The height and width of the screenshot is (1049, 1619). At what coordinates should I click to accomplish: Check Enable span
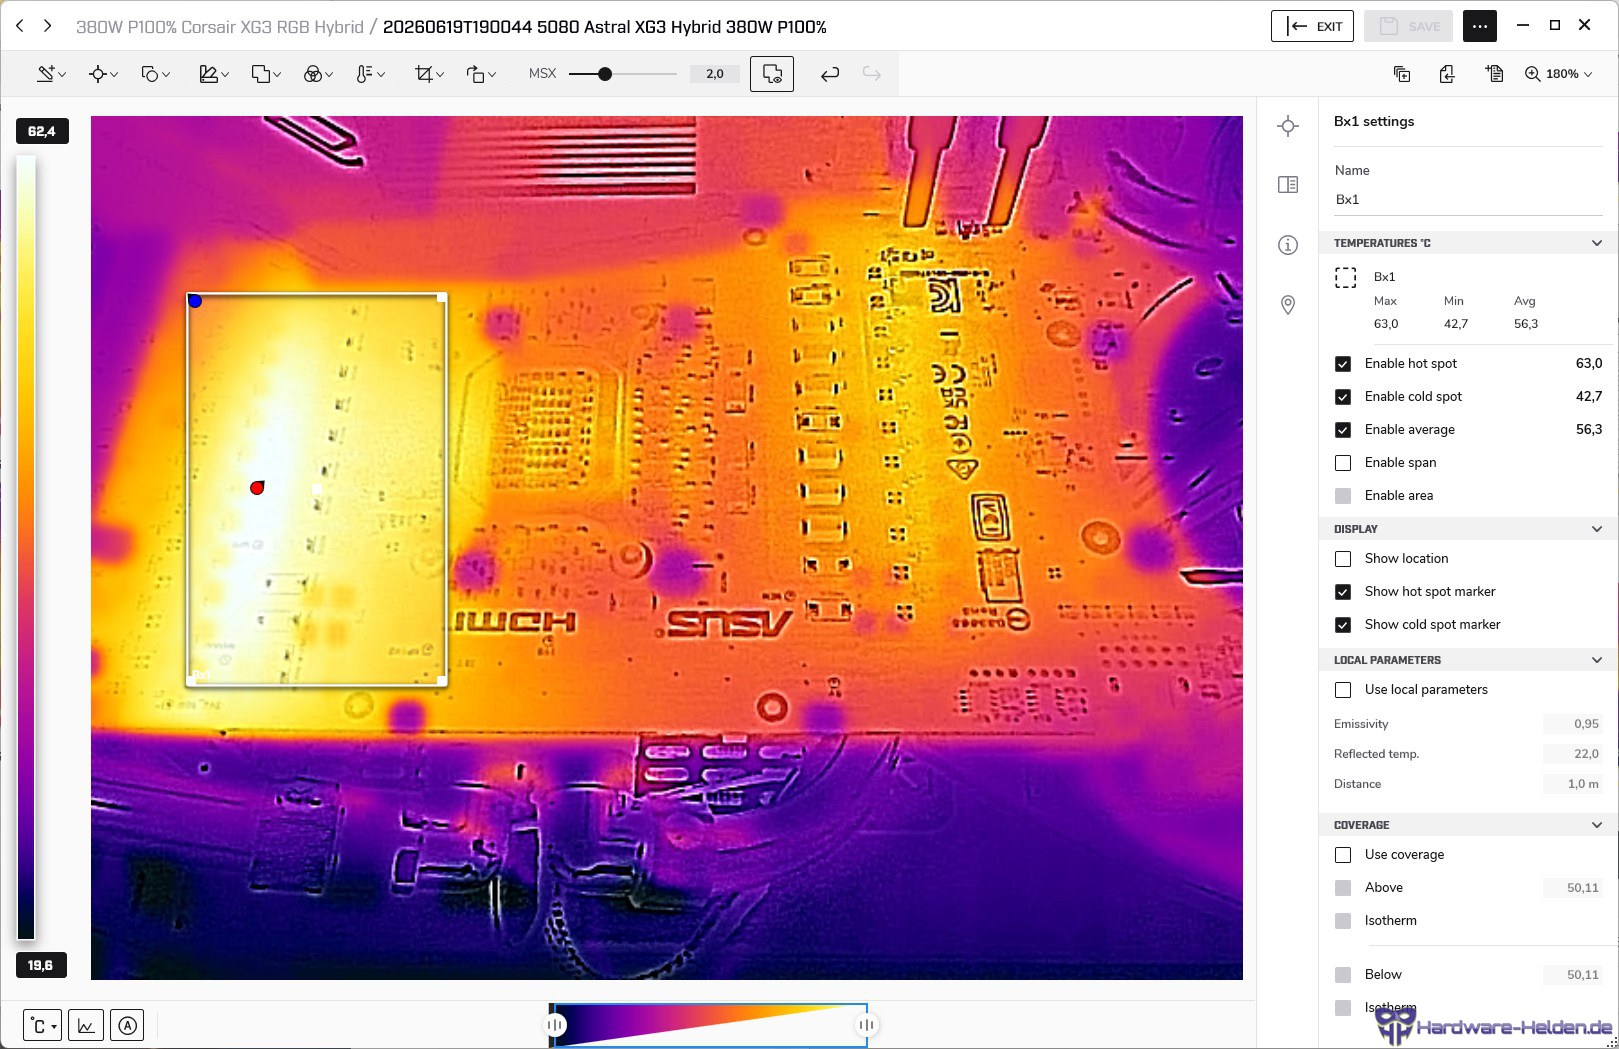pyautogui.click(x=1343, y=463)
